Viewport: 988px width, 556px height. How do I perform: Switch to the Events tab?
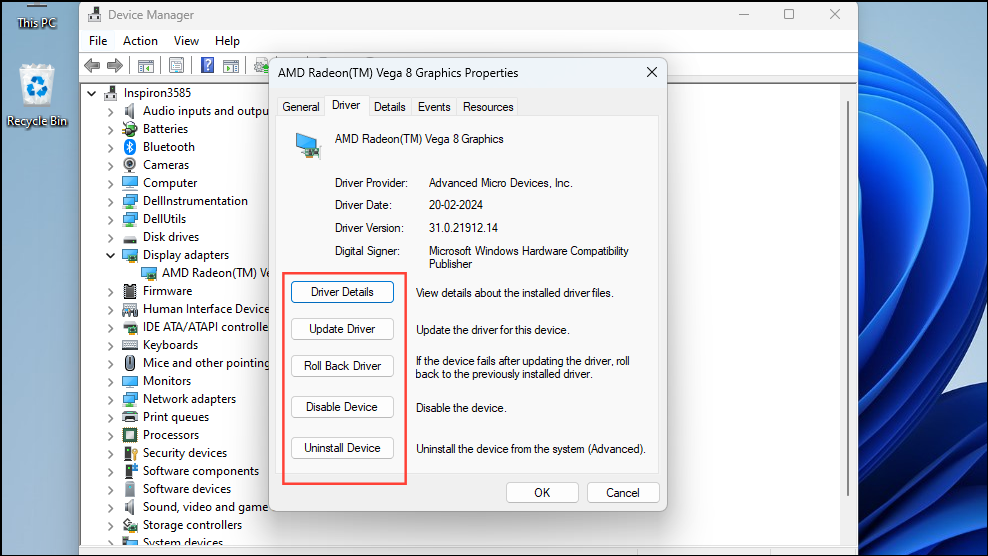[x=434, y=107]
